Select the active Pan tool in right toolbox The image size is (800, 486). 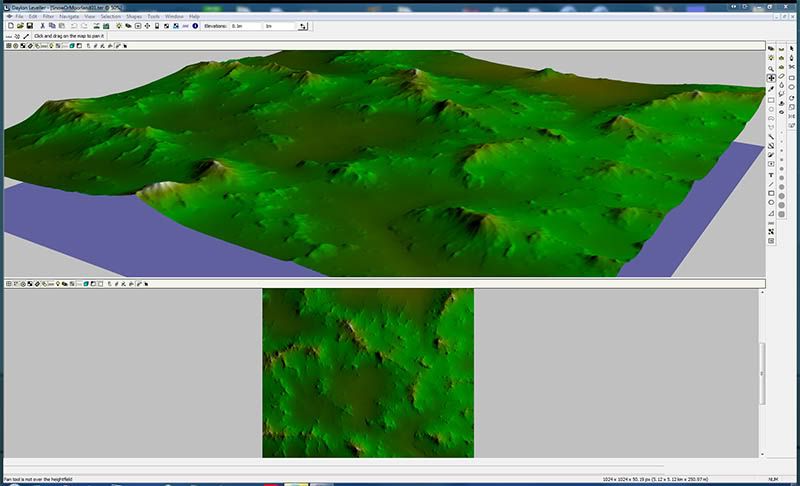tap(771, 78)
